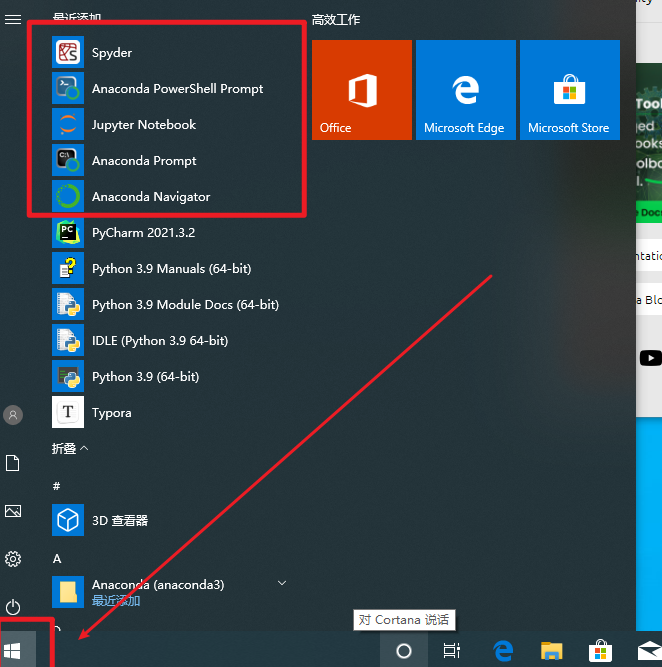662x667 pixels.
Task: Click YouTube icon in background window
Action: coord(651,358)
